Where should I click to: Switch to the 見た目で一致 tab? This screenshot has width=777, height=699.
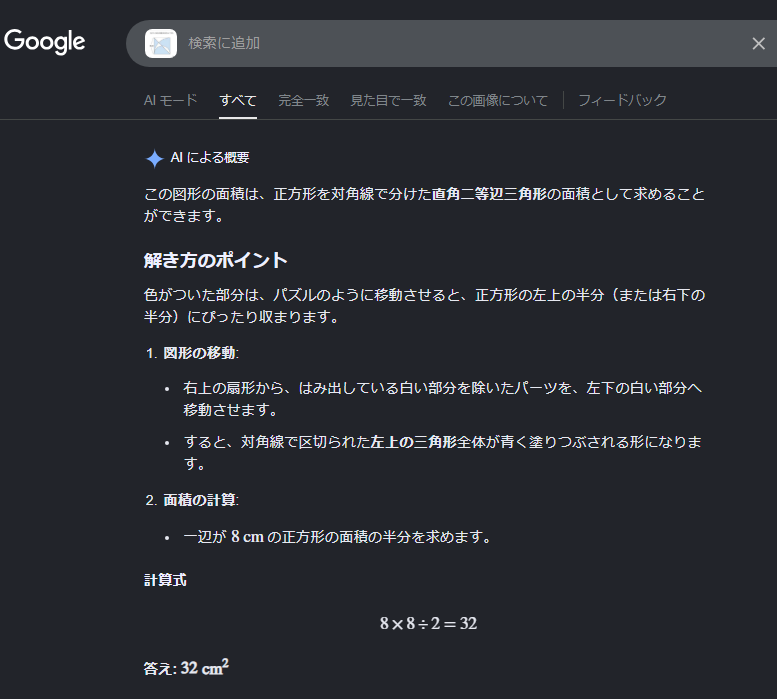(x=388, y=100)
